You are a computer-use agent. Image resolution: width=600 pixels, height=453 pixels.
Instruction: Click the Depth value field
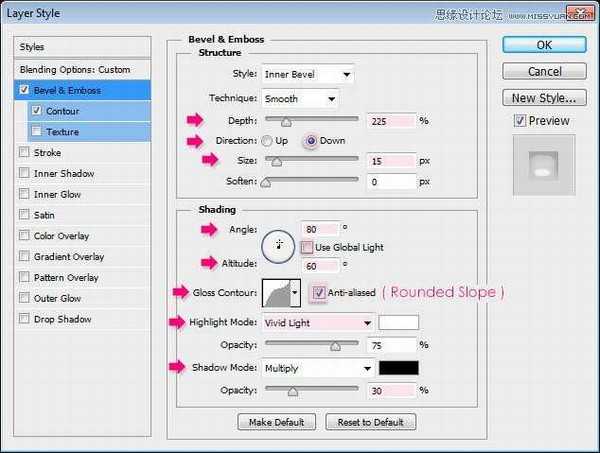tap(391, 121)
